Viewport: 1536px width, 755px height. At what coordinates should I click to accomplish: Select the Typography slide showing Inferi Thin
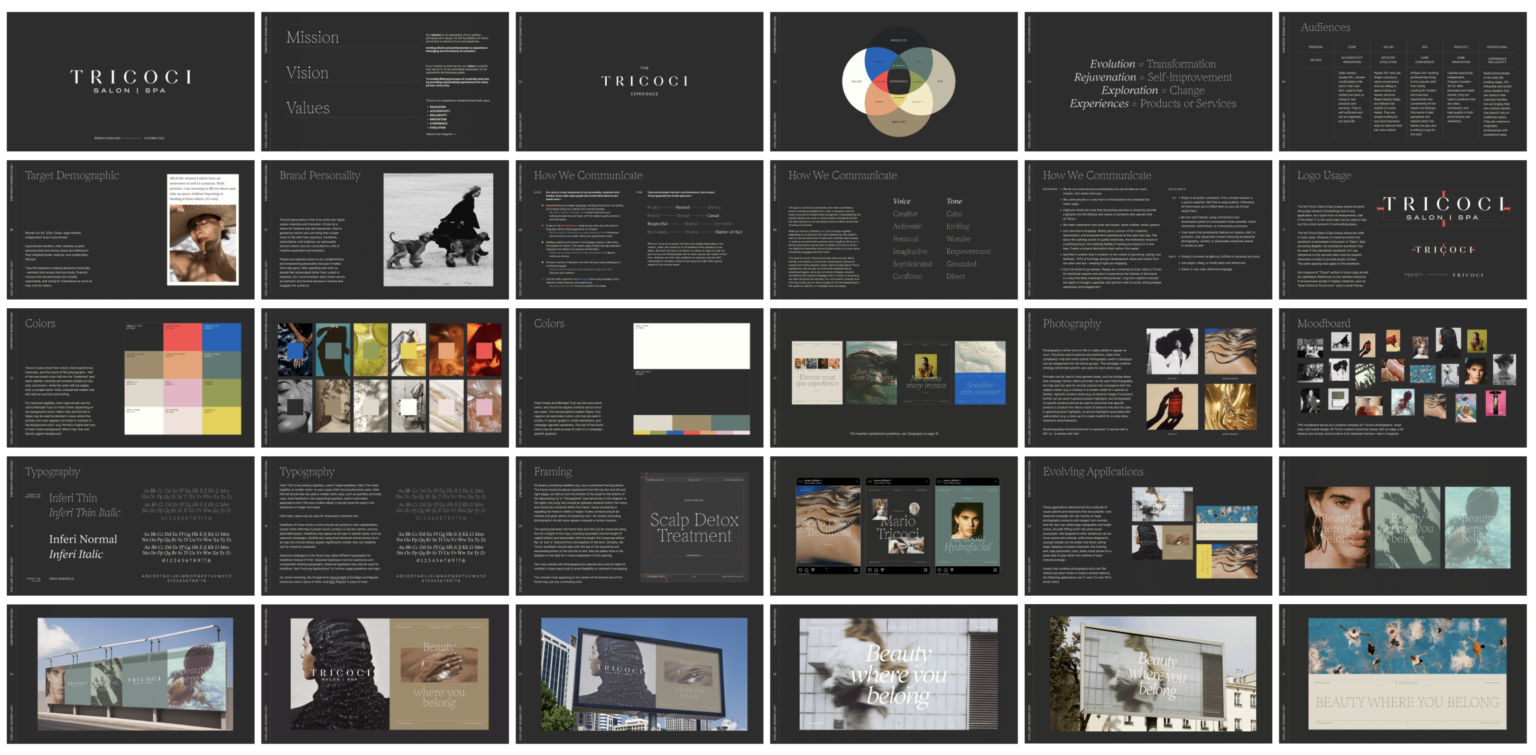[x=131, y=525]
